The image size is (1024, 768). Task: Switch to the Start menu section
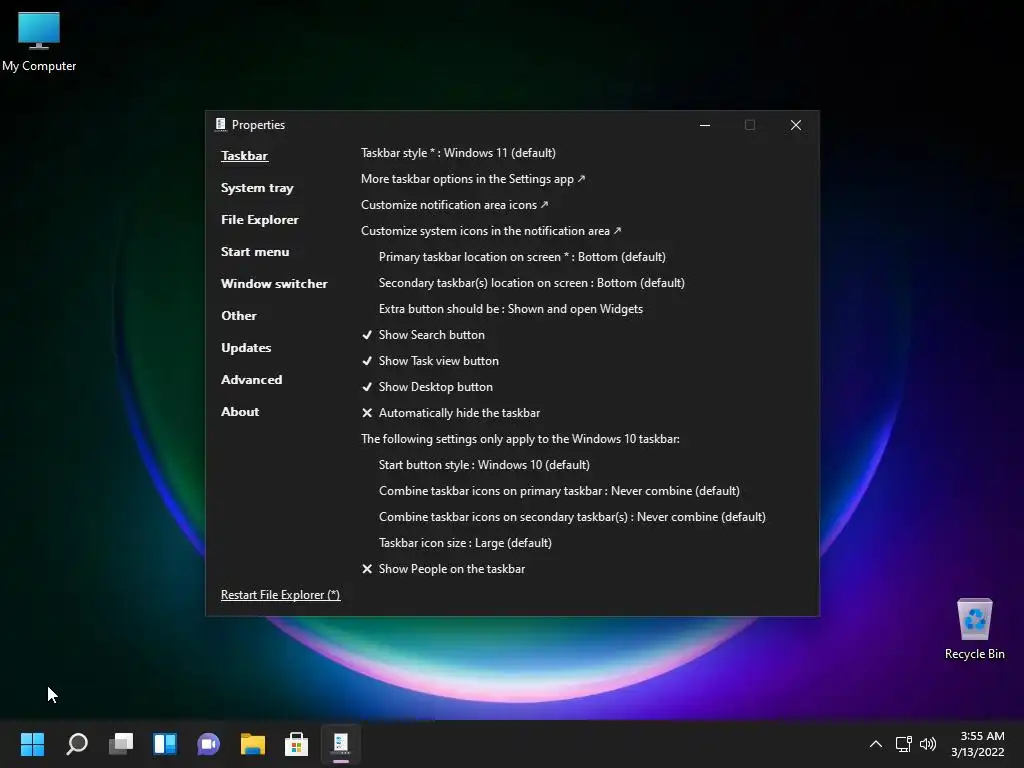pyautogui.click(x=255, y=252)
